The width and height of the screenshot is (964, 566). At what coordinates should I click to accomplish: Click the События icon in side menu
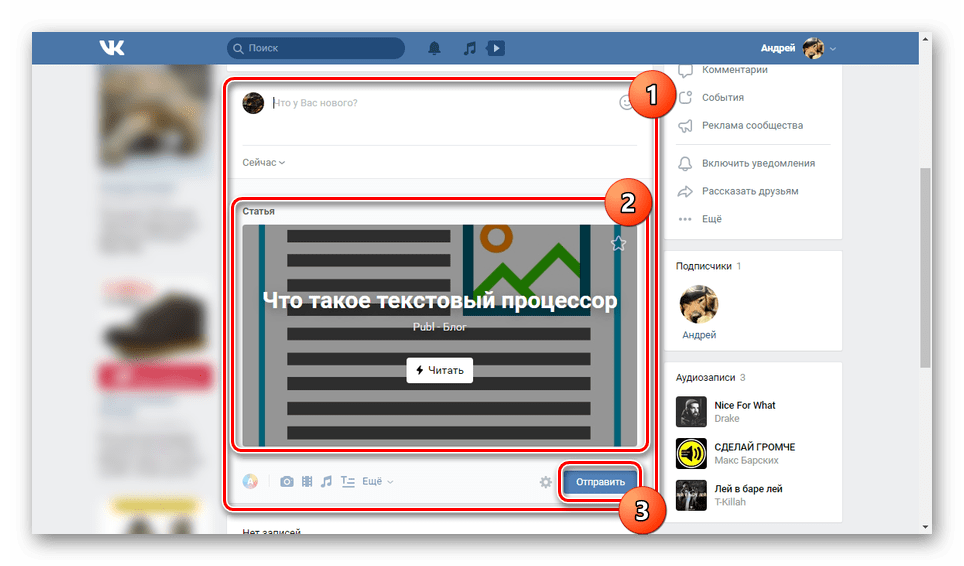pos(685,97)
